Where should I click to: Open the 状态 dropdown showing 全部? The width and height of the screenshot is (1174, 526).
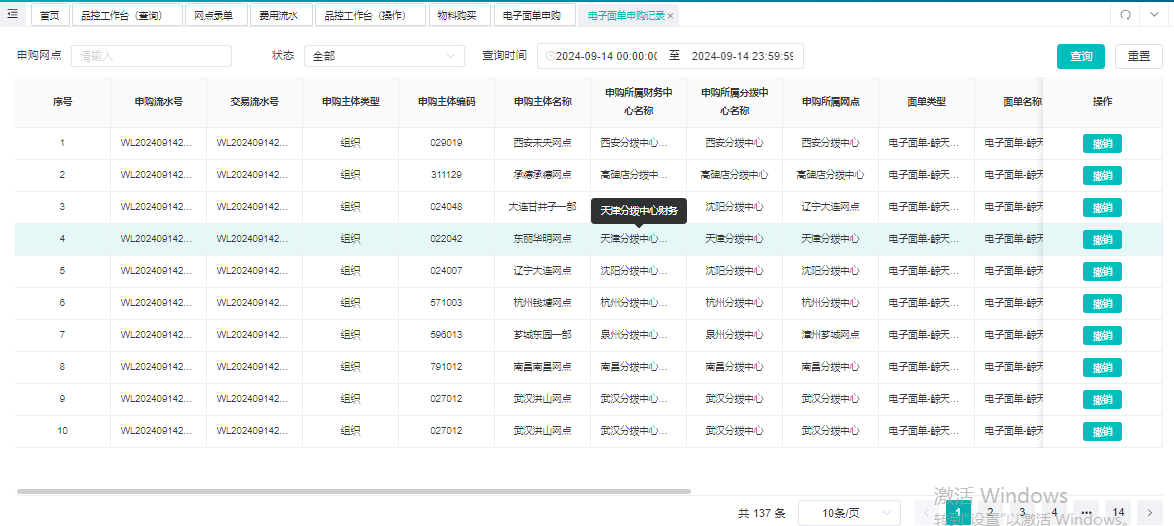tap(384, 56)
